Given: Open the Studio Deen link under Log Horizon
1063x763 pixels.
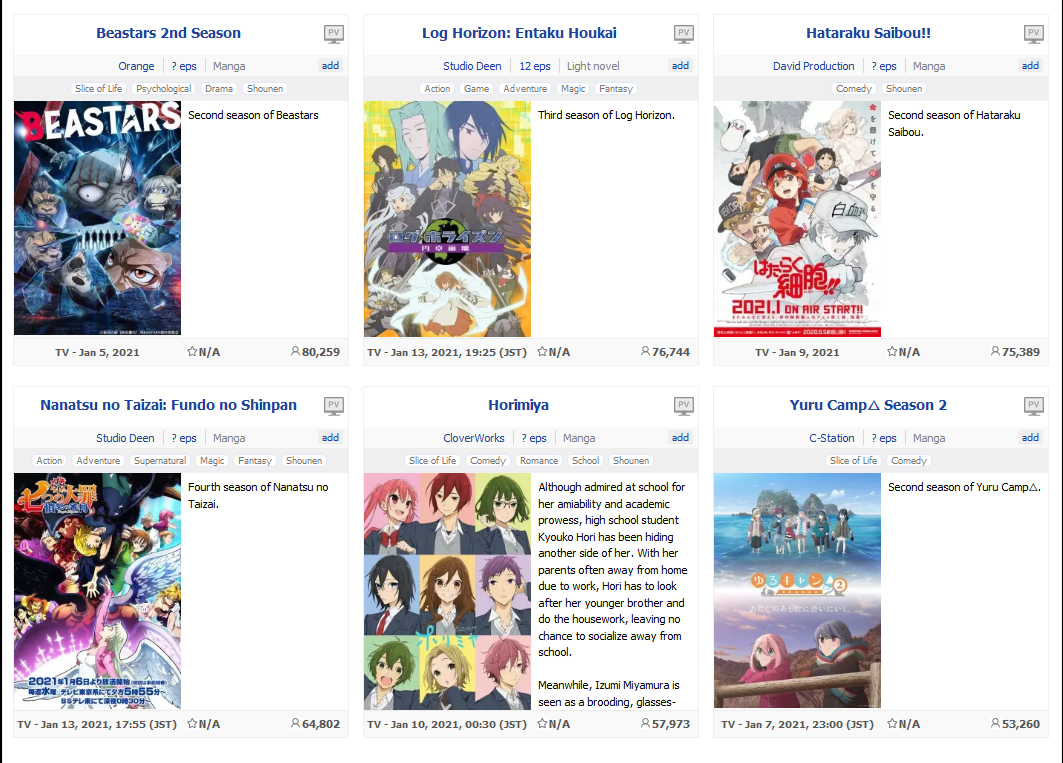Looking at the screenshot, I should click(x=472, y=66).
